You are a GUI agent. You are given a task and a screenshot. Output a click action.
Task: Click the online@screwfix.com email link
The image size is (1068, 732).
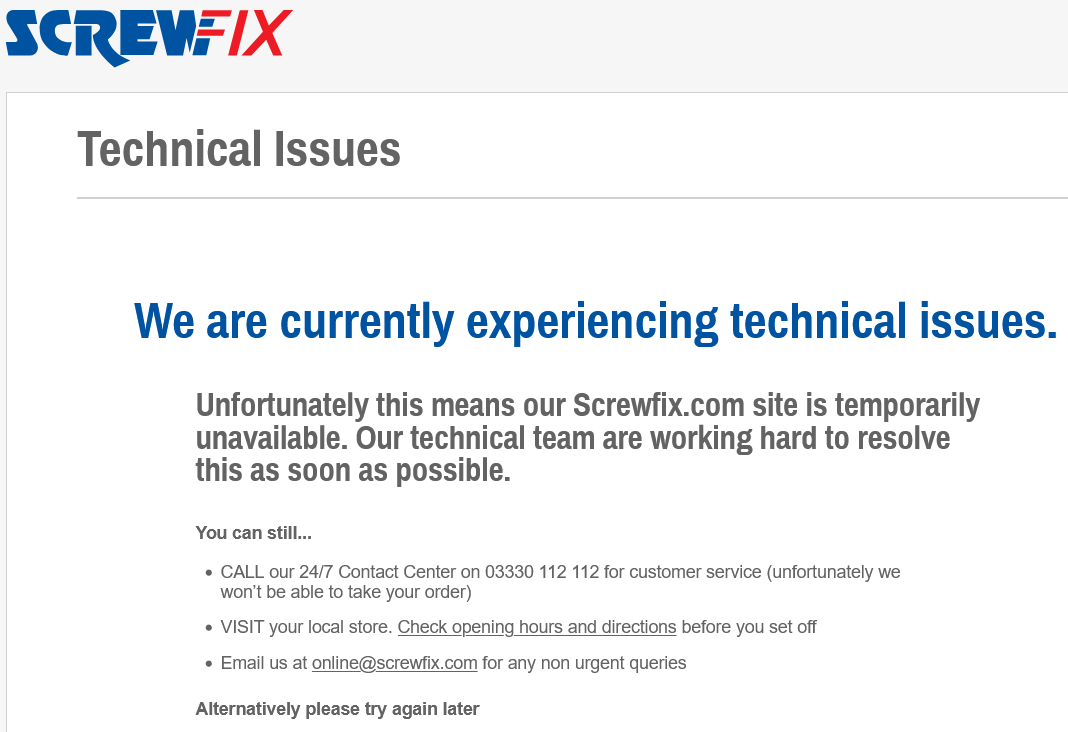click(394, 662)
